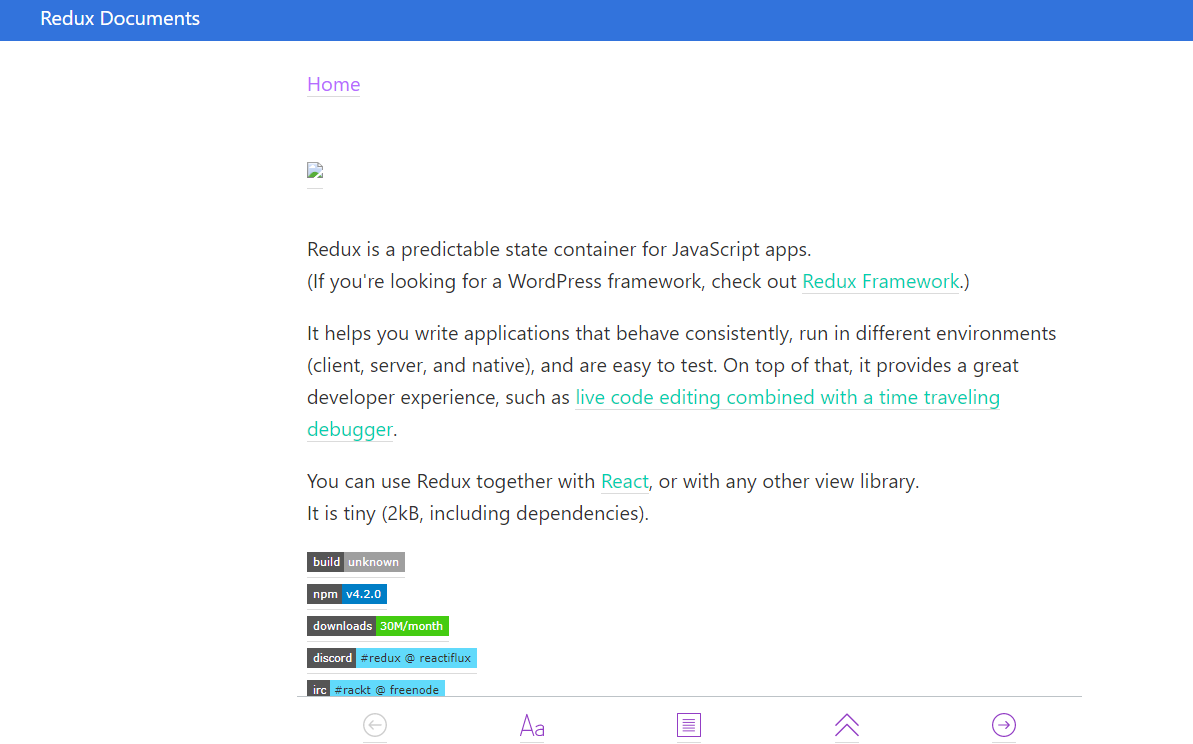The width and height of the screenshot is (1193, 744).
Task: Open the live code editing link
Action: [787, 397]
